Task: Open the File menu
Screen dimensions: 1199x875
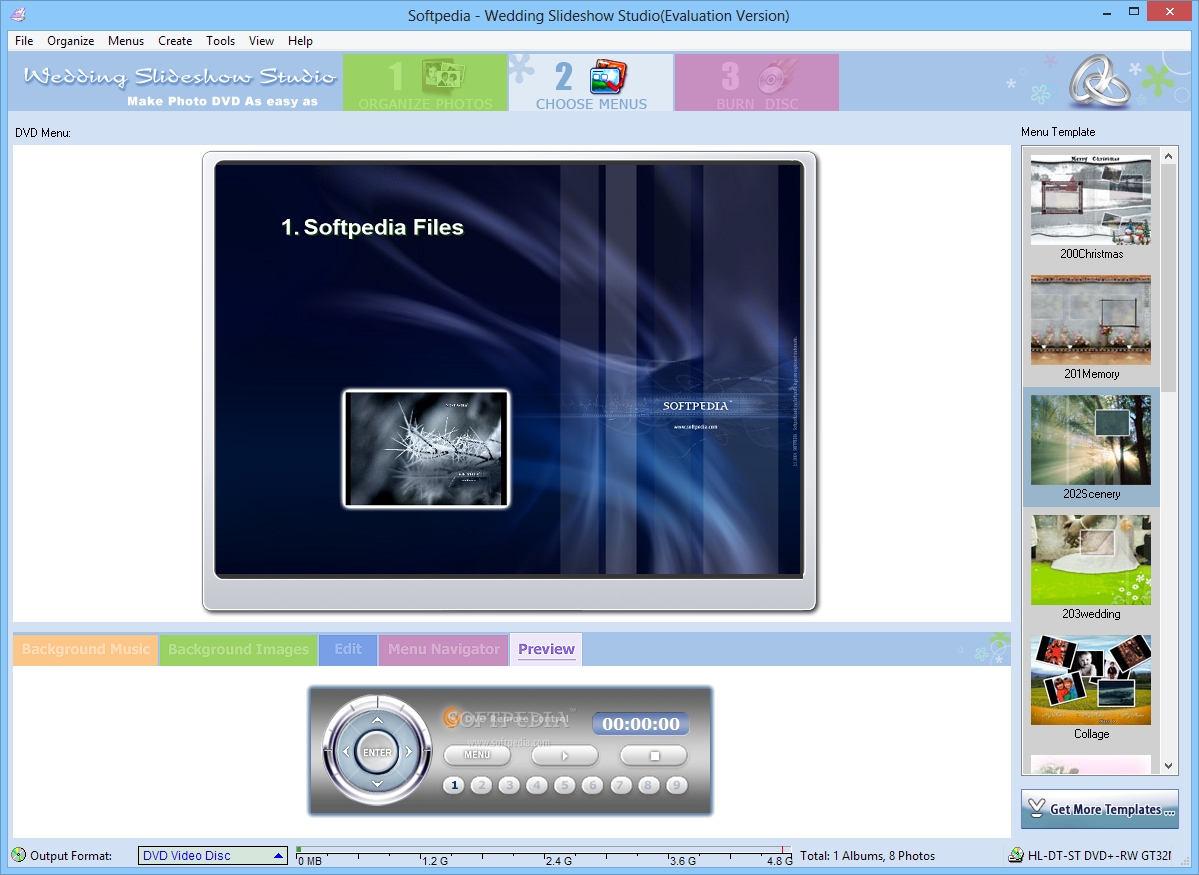Action: click(x=24, y=41)
